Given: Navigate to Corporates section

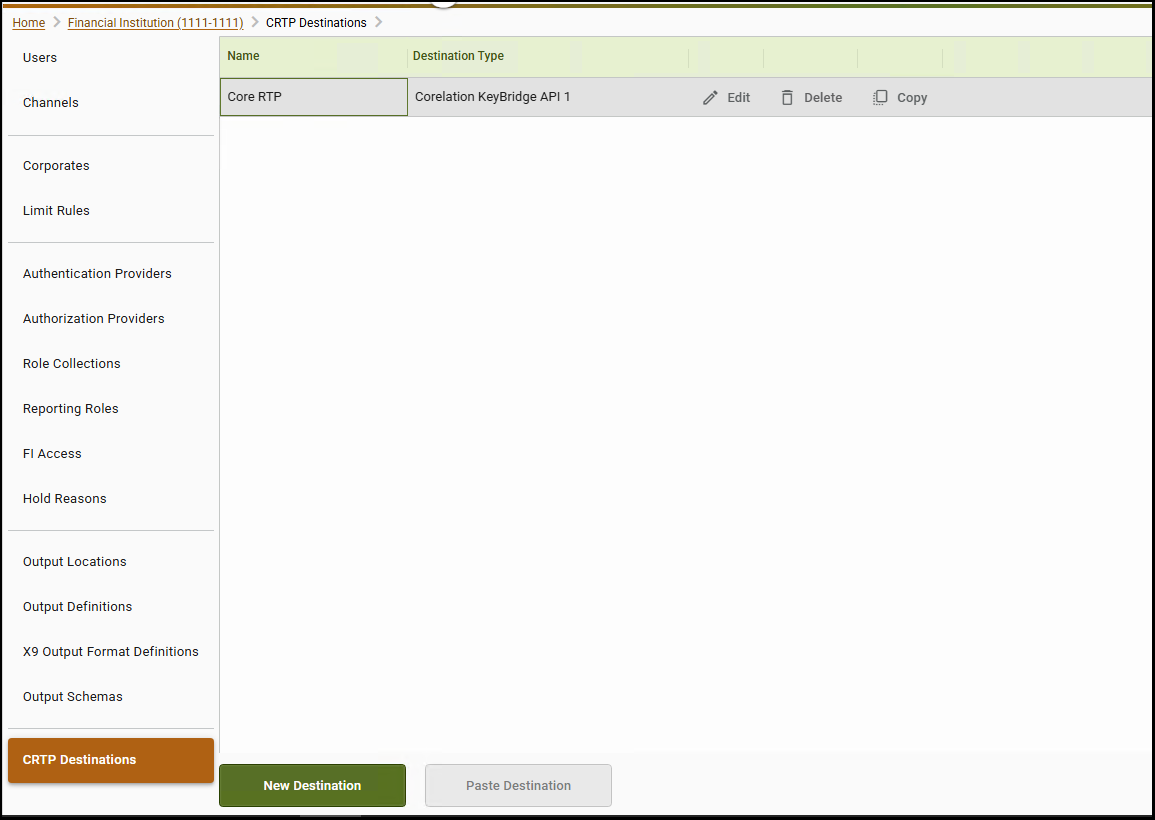Looking at the screenshot, I should point(56,166).
